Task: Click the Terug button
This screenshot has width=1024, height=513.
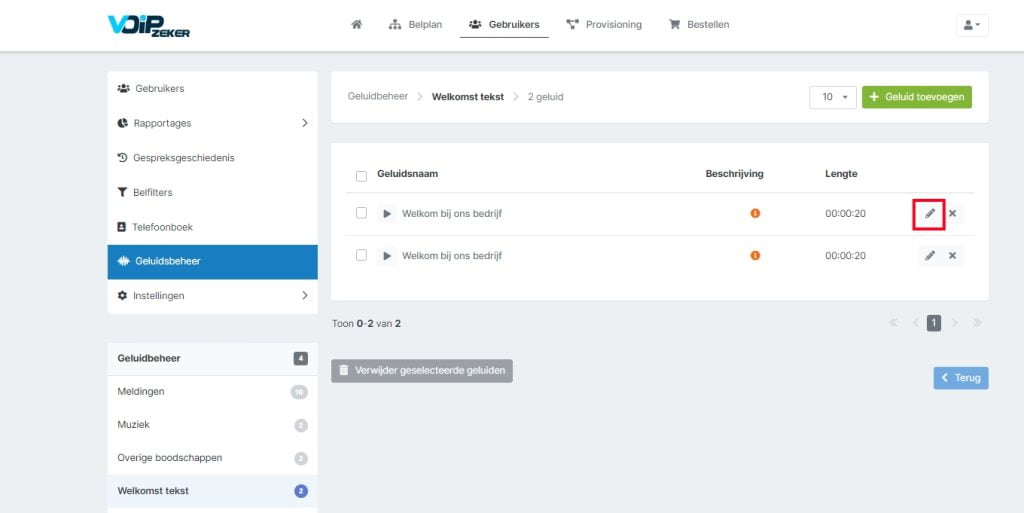Action: pos(961,378)
